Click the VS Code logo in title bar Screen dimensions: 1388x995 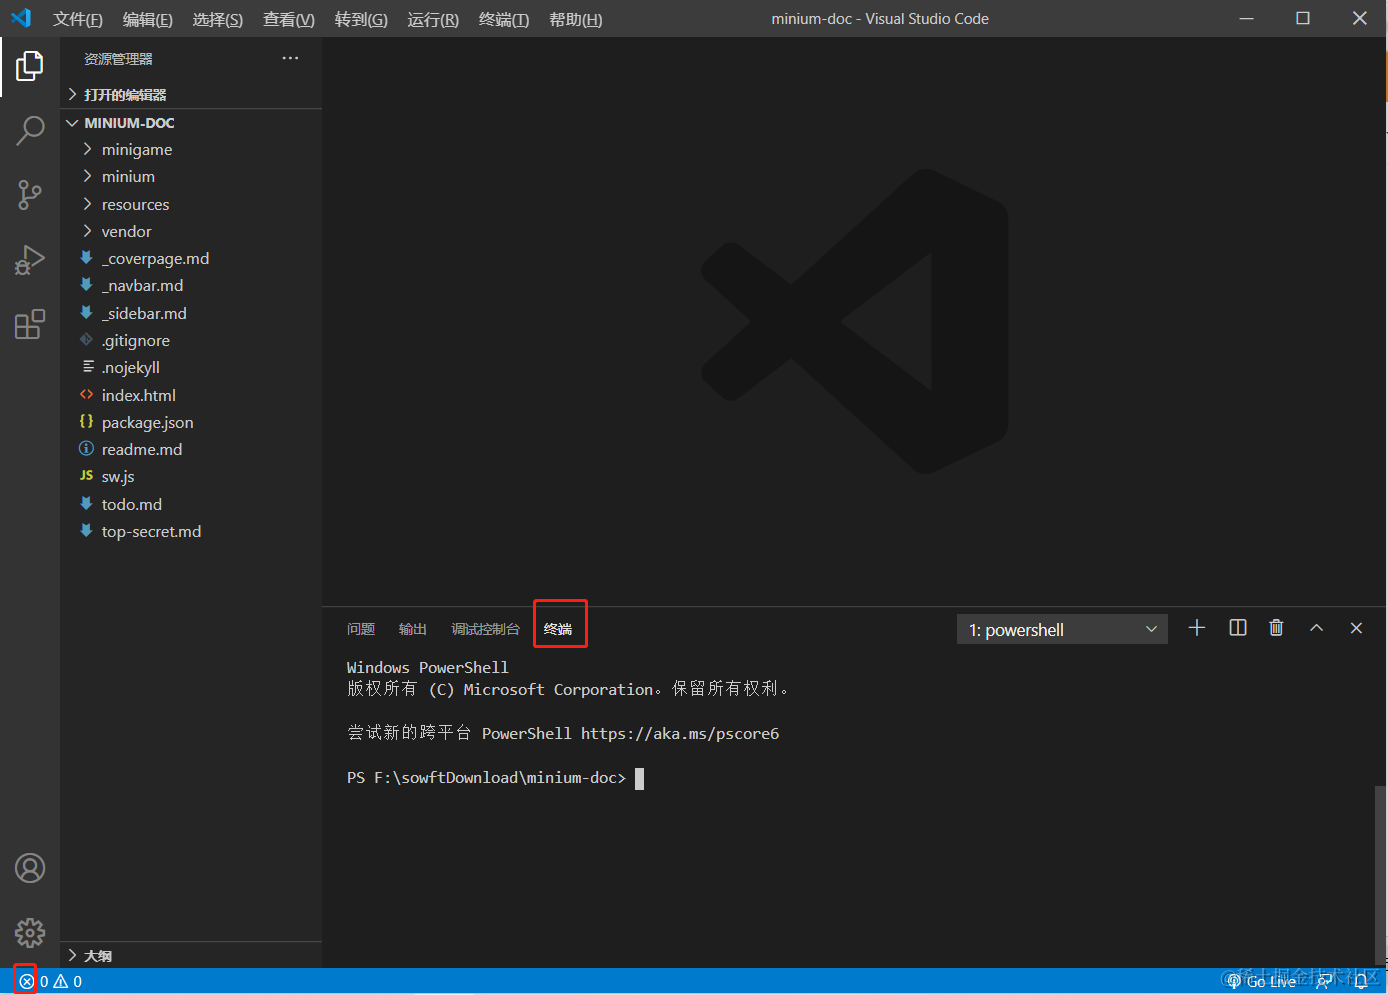[21, 18]
